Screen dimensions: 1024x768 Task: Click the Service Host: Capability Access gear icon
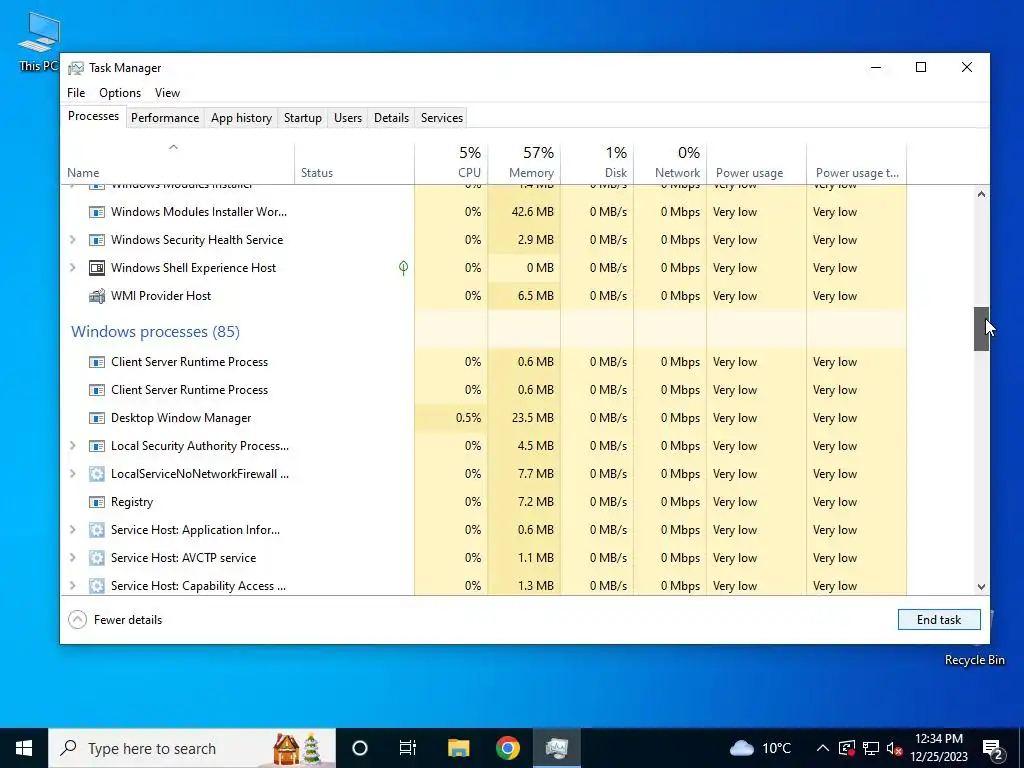pos(97,586)
